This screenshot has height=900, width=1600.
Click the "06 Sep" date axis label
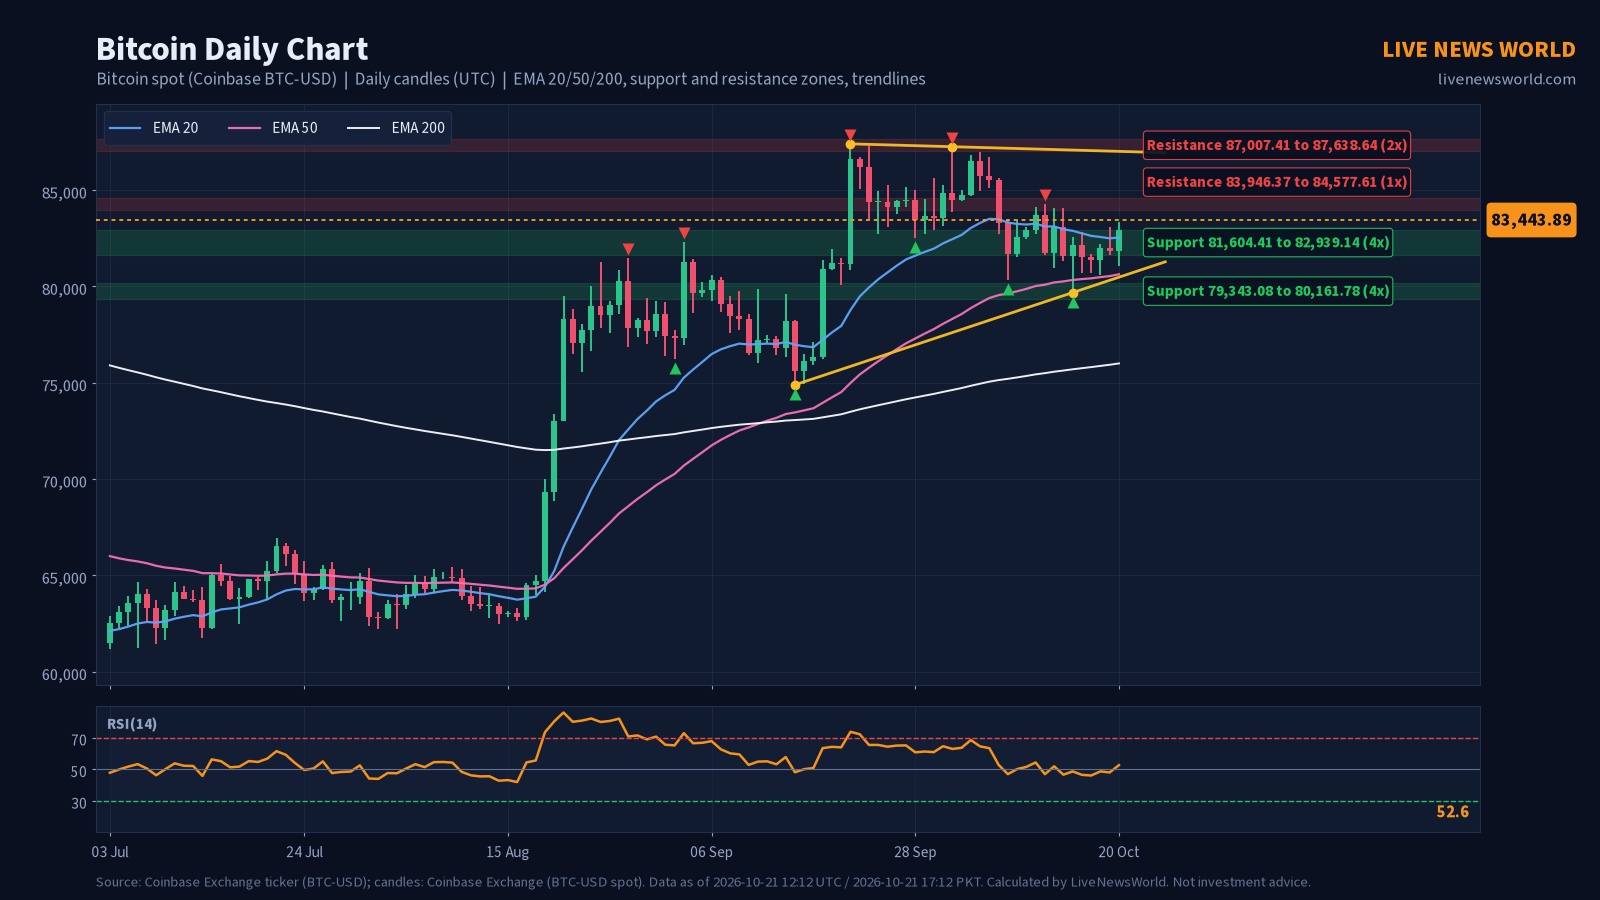(711, 852)
